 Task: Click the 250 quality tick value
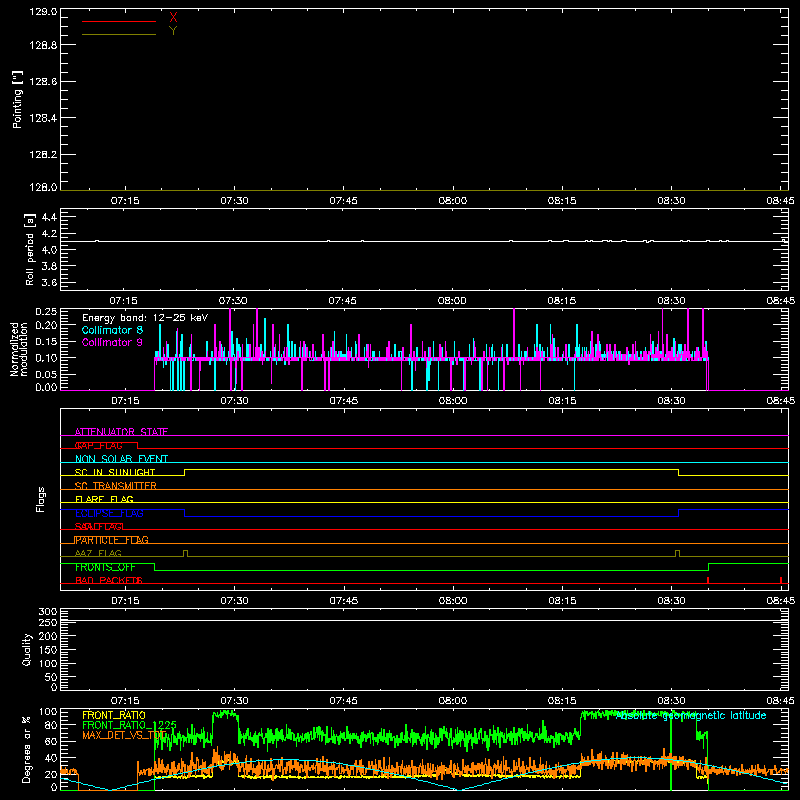(x=48, y=623)
